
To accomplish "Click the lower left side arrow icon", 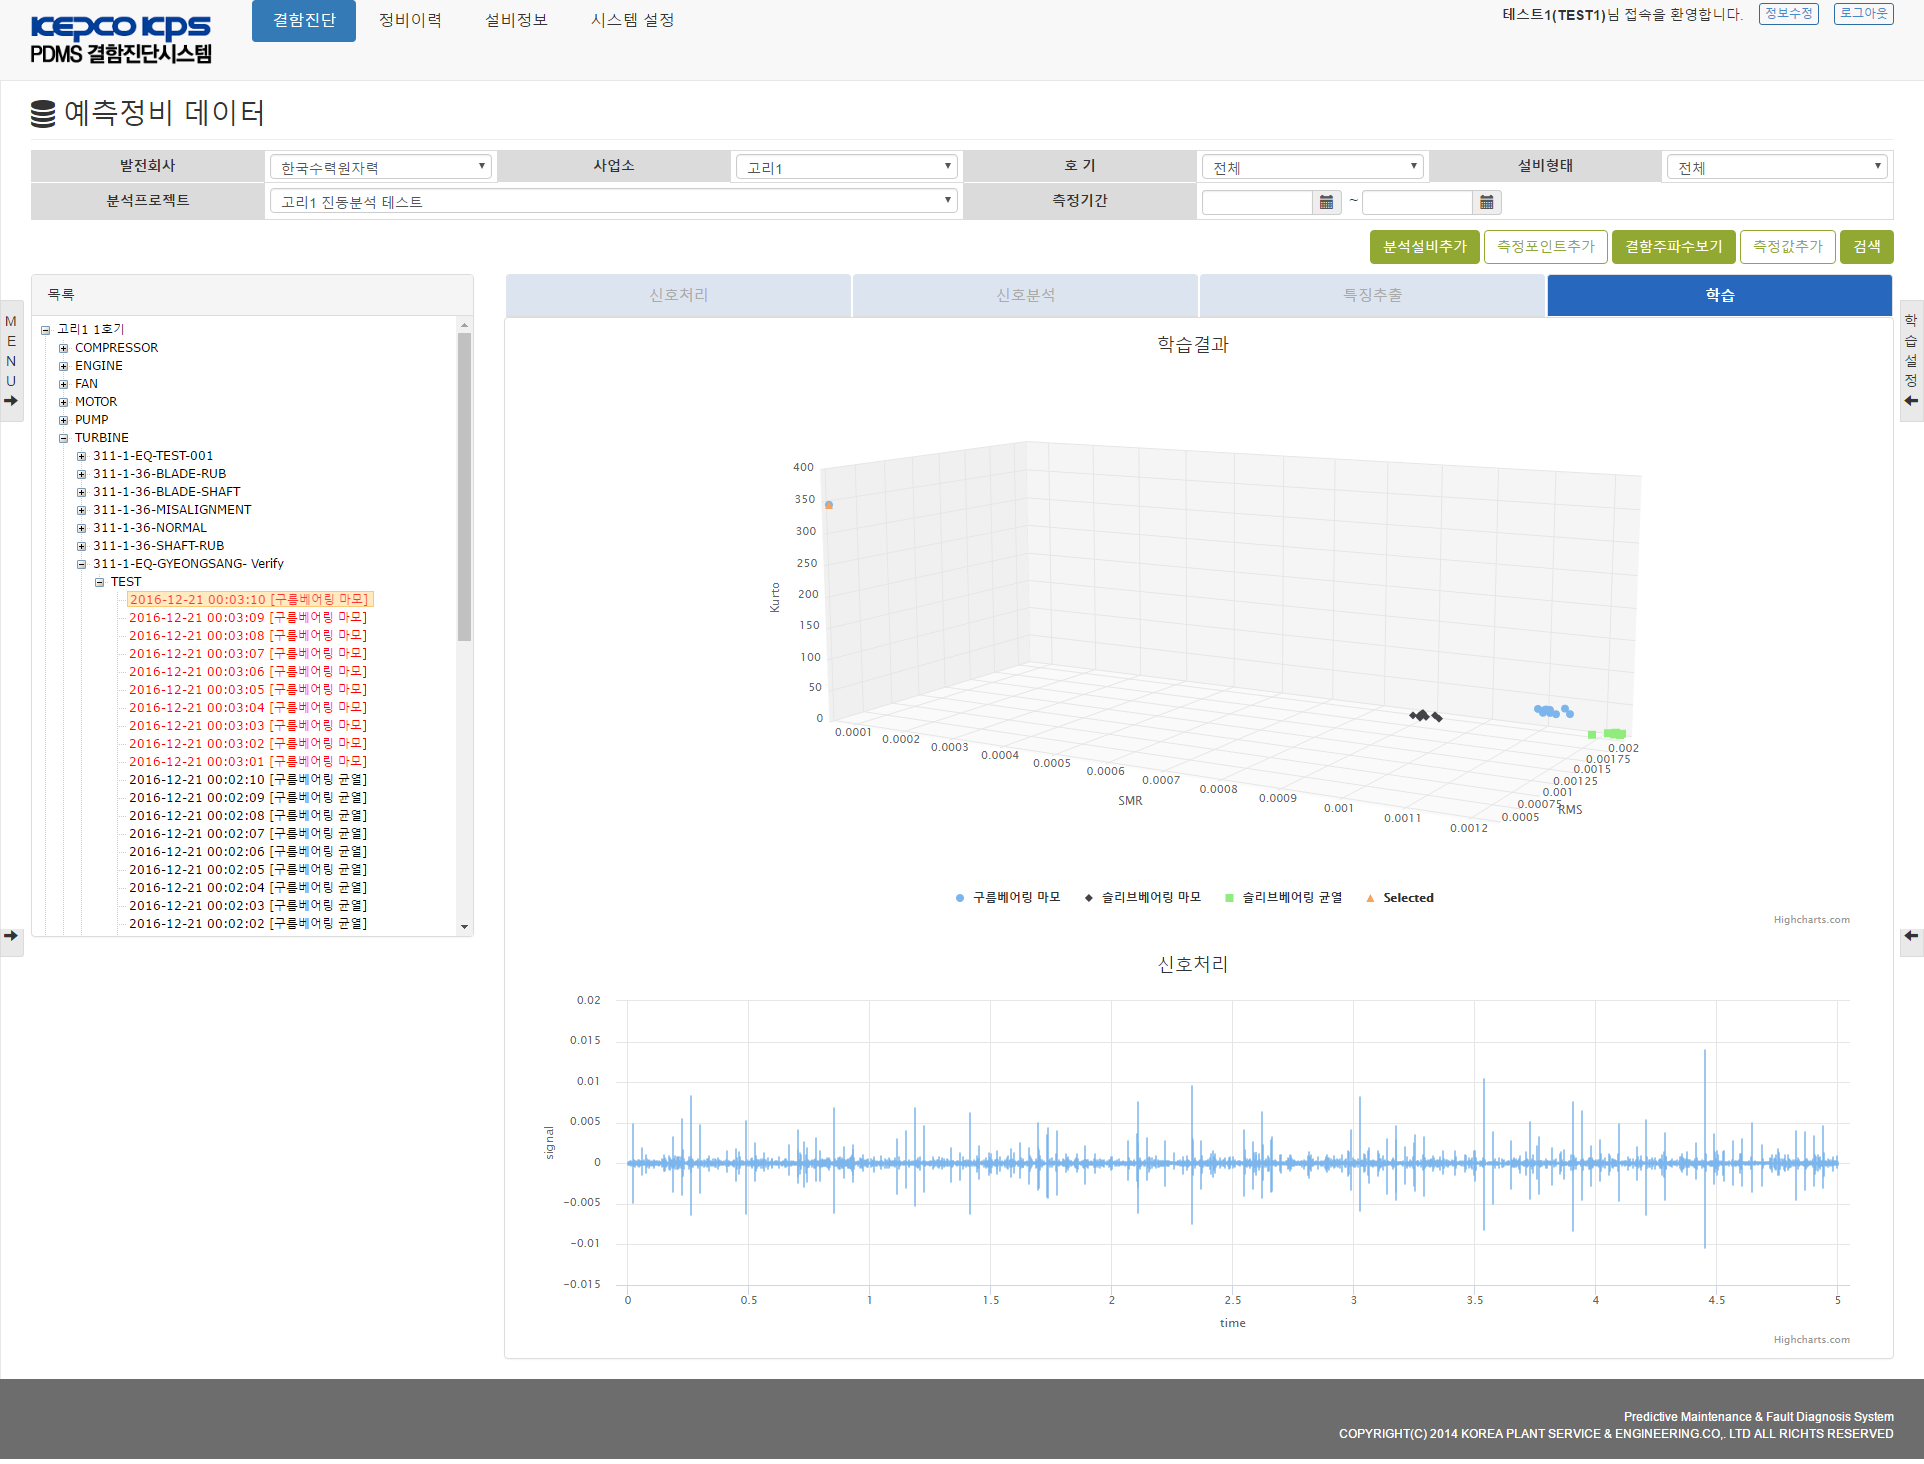I will tap(11, 936).
